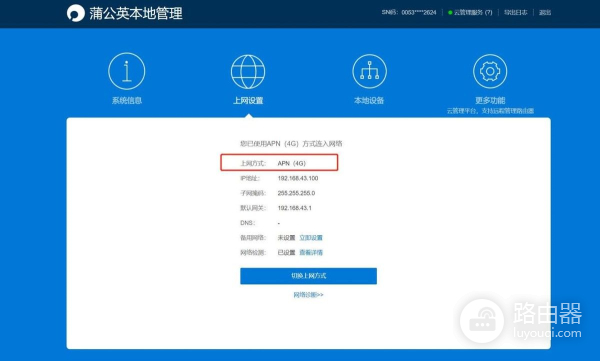Open the 更多功能 gear icon
600x361 pixels.
click(x=490, y=71)
